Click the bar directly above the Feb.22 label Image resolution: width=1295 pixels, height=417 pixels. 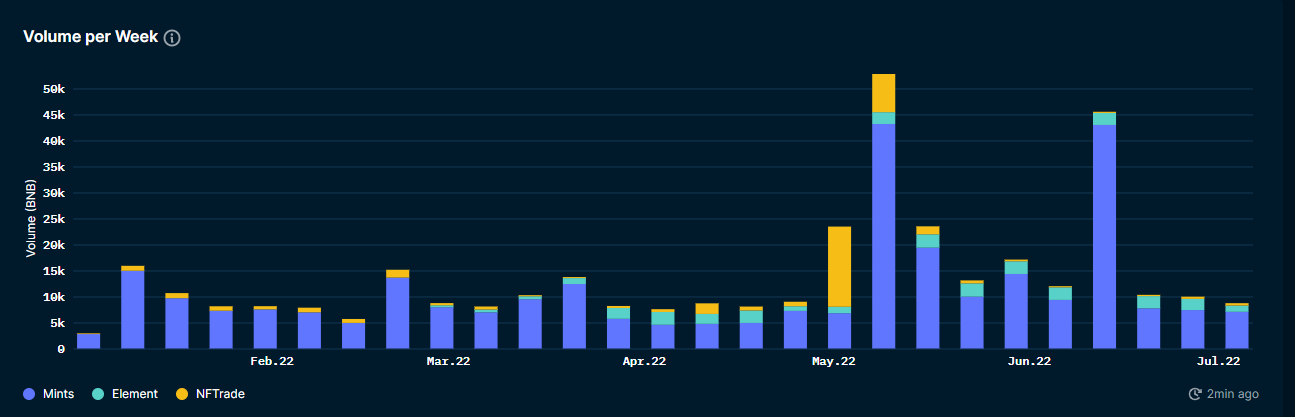pyautogui.click(x=265, y=329)
